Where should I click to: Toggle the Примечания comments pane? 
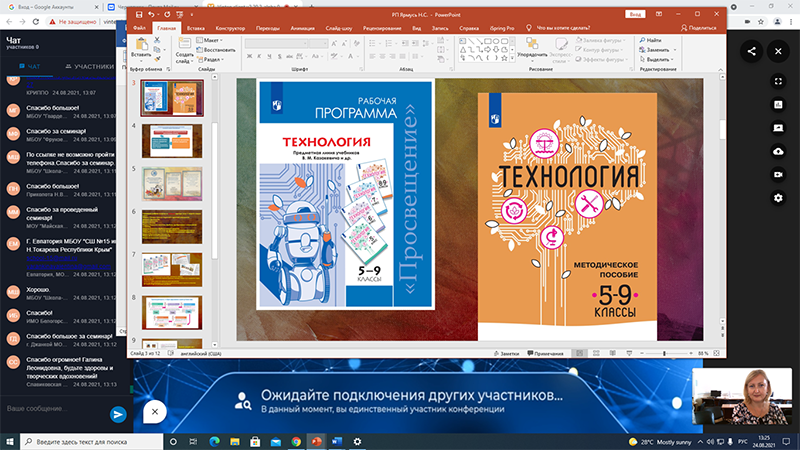(x=545, y=353)
